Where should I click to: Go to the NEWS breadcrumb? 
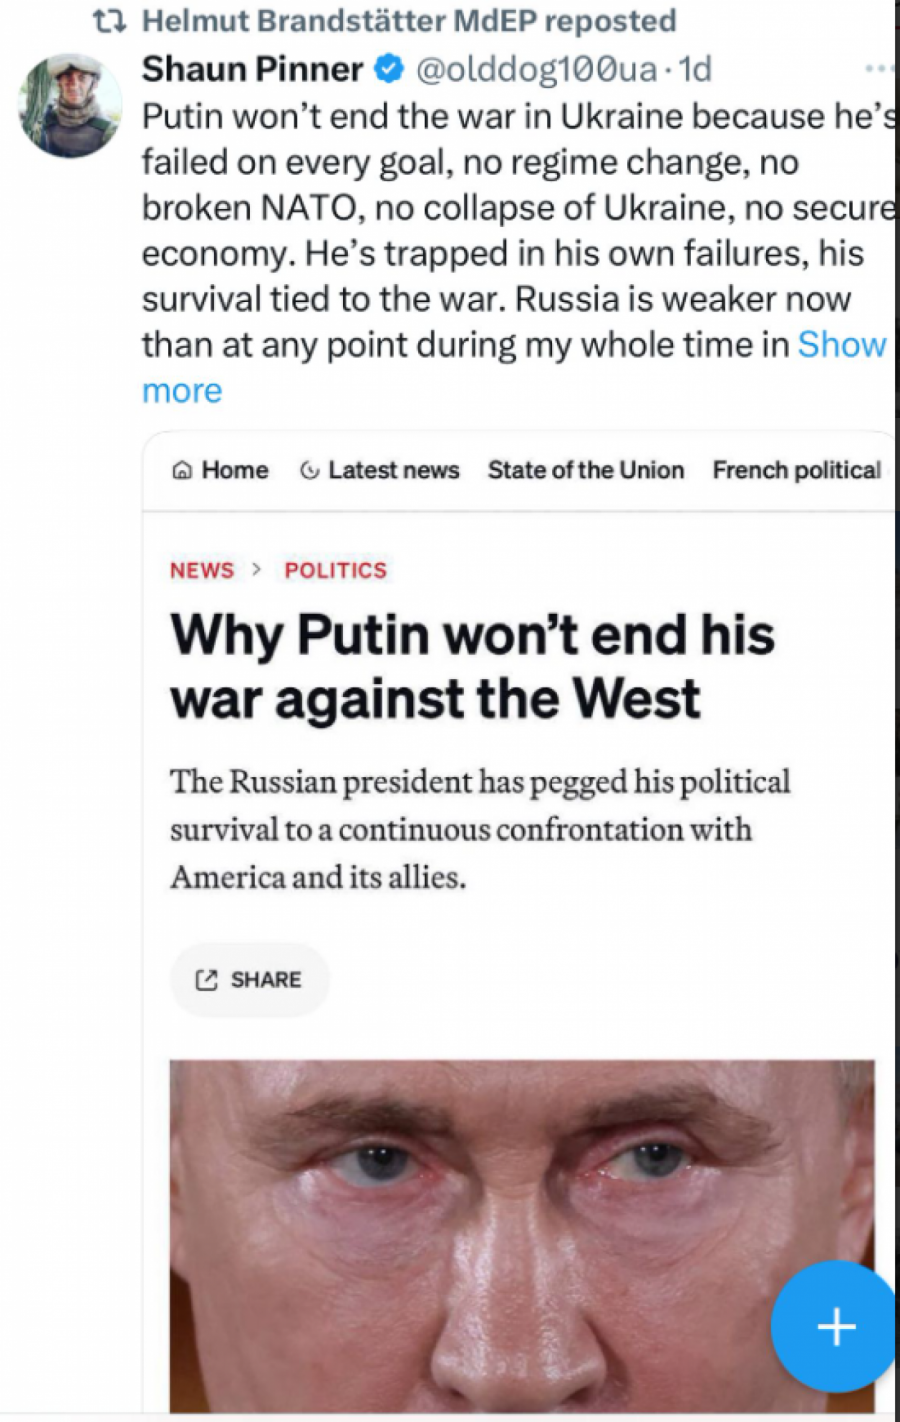tap(202, 570)
